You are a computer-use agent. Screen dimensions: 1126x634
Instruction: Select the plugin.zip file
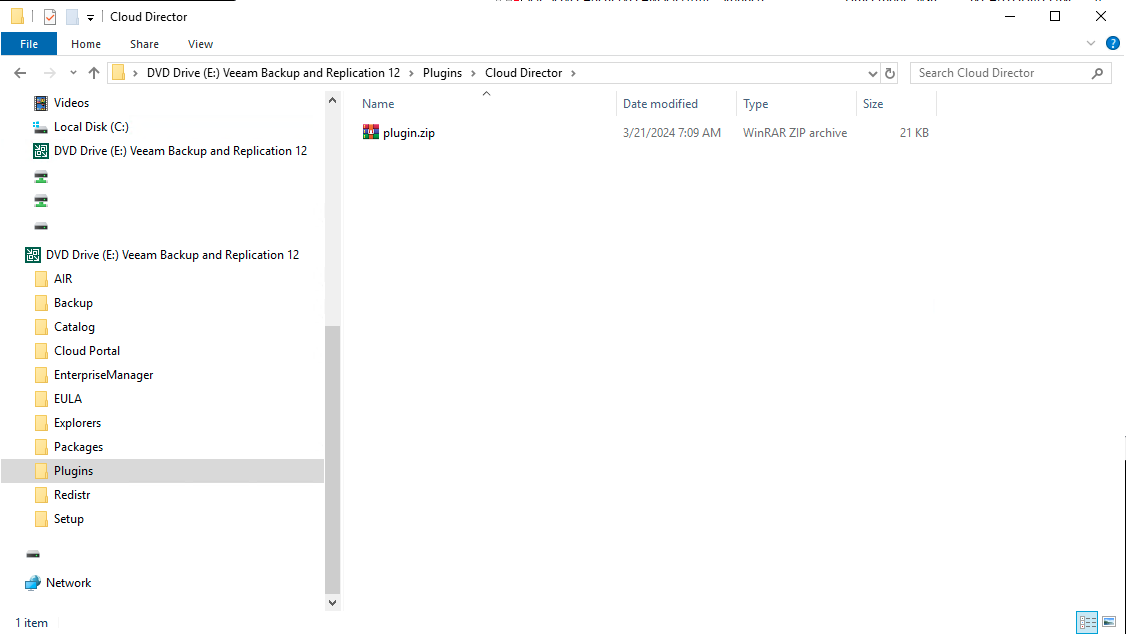point(409,133)
